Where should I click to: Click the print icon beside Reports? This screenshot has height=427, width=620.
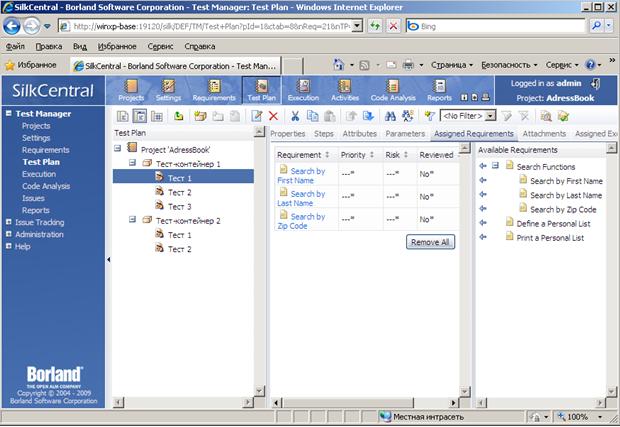click(x=486, y=97)
